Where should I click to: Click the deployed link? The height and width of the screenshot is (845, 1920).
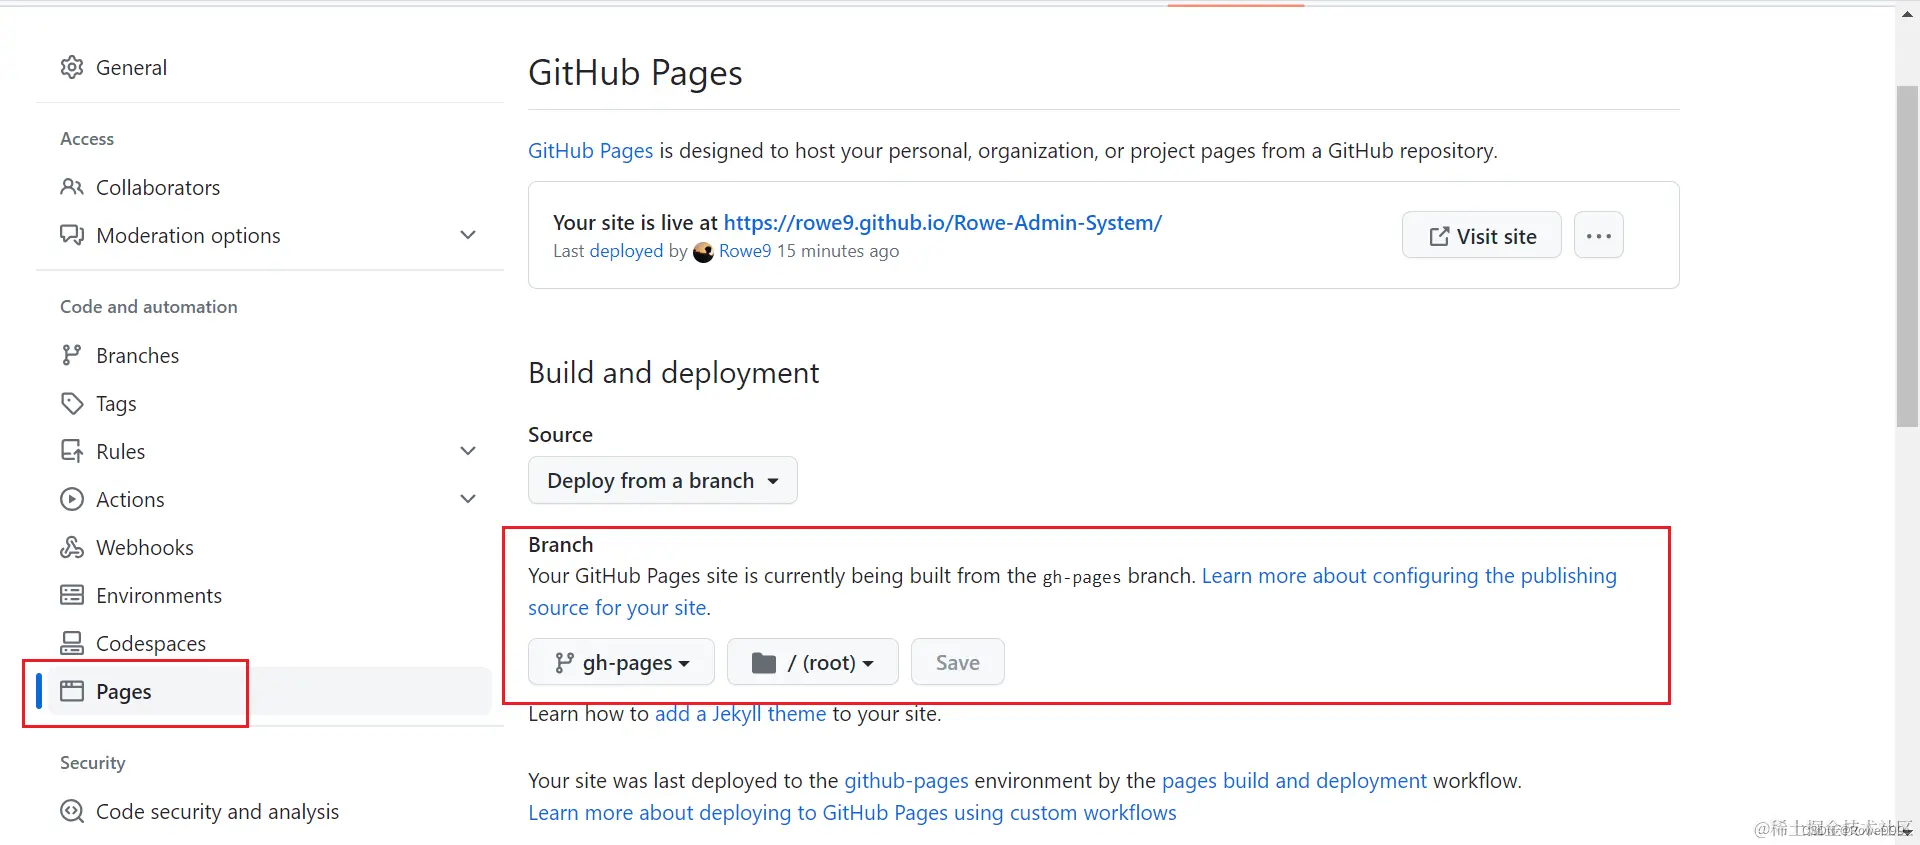(x=626, y=251)
